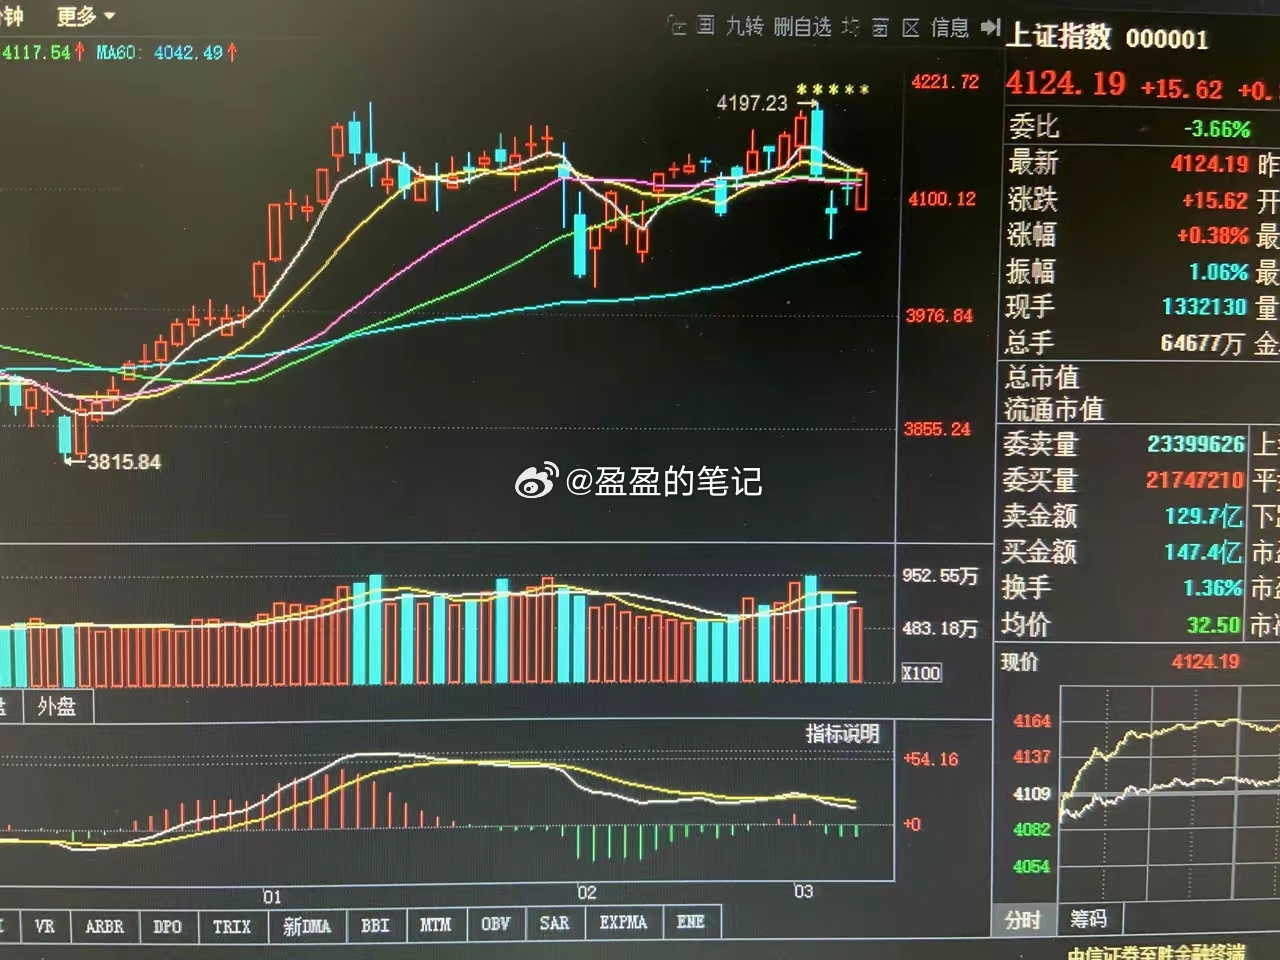
Task: Switch indicator to TRIX
Action: coord(231,927)
